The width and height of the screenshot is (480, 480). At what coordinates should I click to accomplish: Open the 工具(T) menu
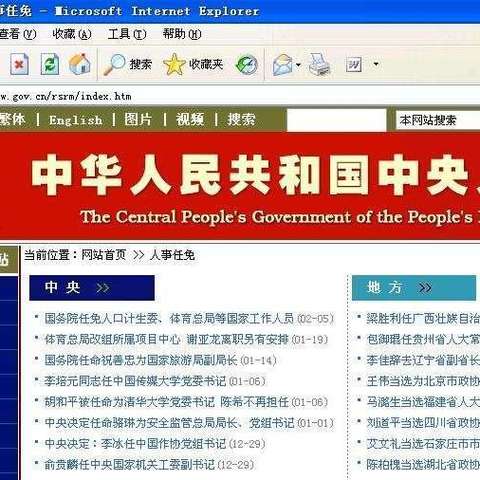[127, 34]
